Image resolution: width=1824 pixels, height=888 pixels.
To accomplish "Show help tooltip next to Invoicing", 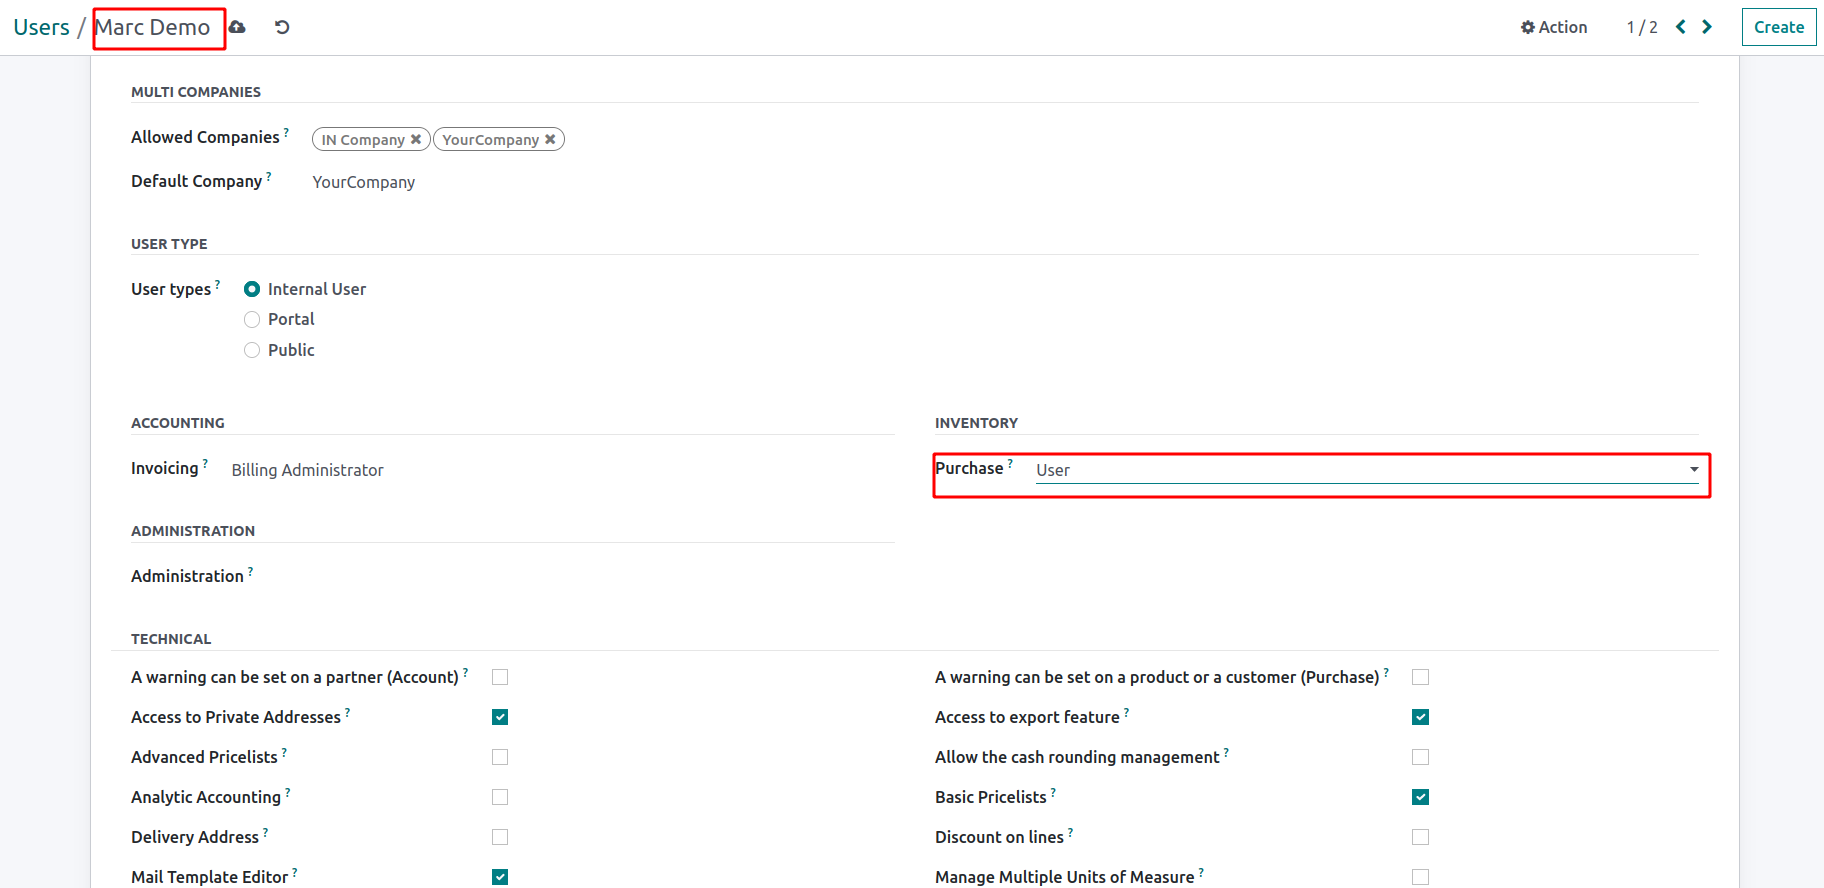I will point(205,463).
